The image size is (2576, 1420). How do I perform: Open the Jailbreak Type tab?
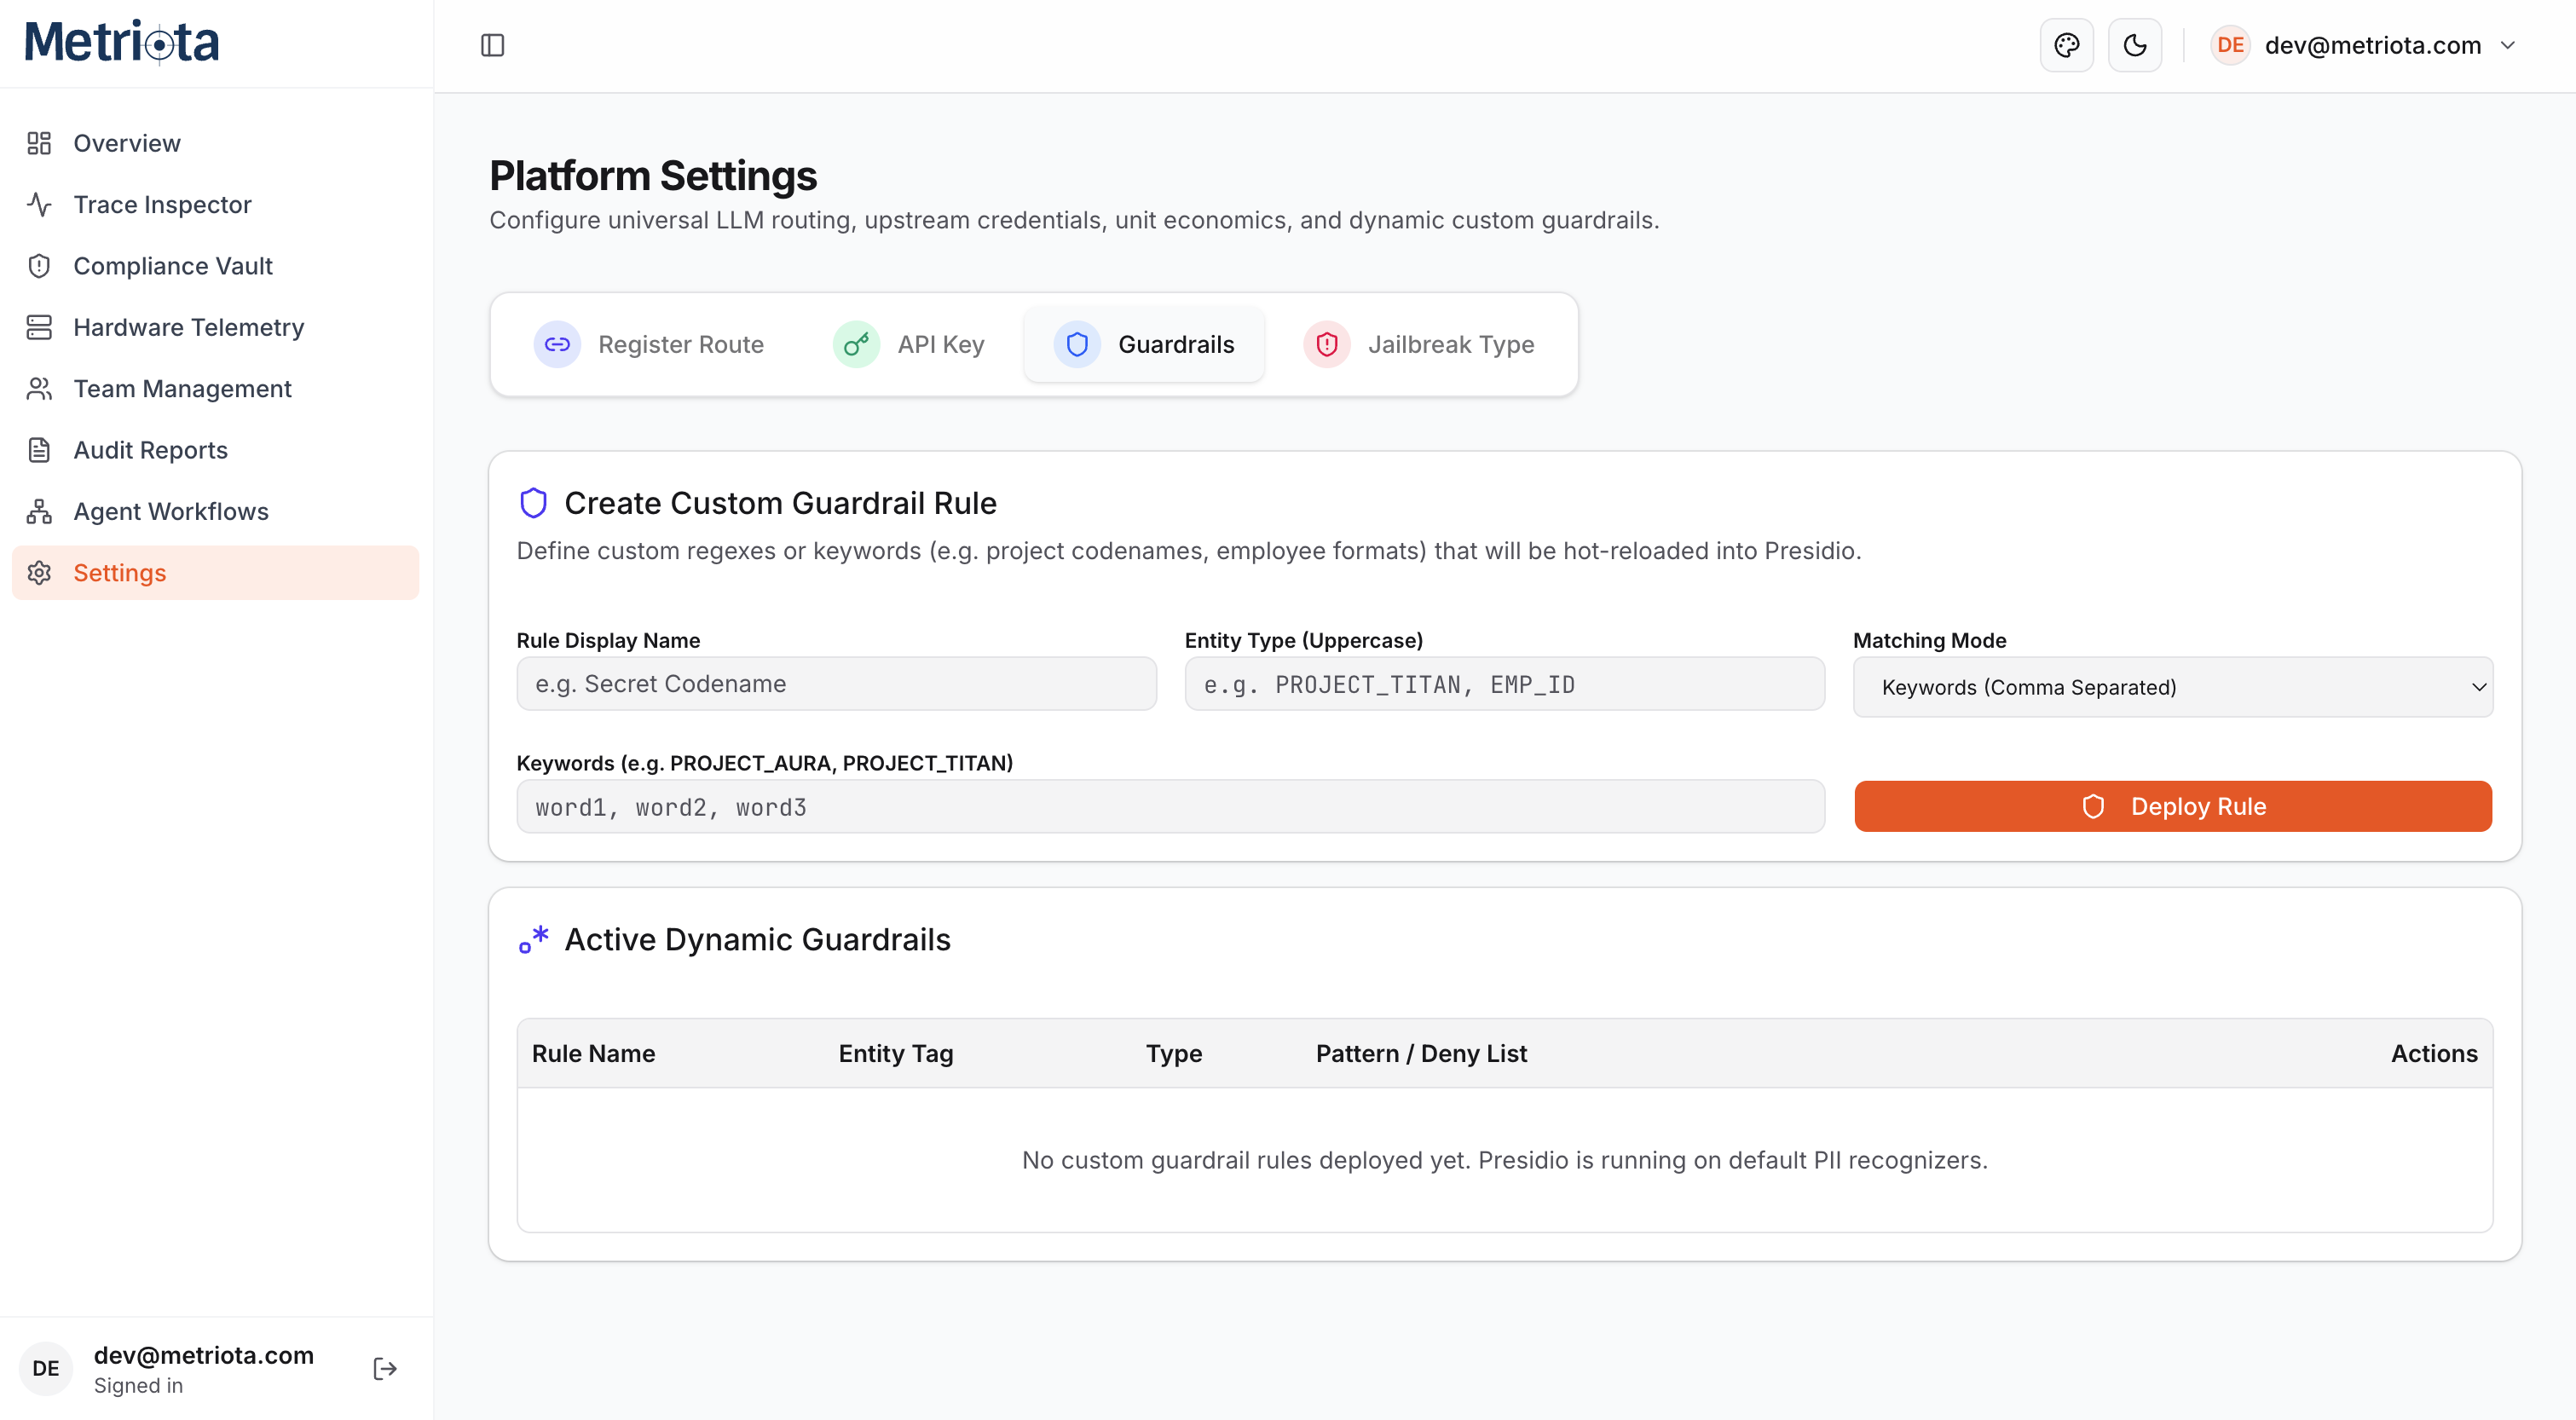1419,344
